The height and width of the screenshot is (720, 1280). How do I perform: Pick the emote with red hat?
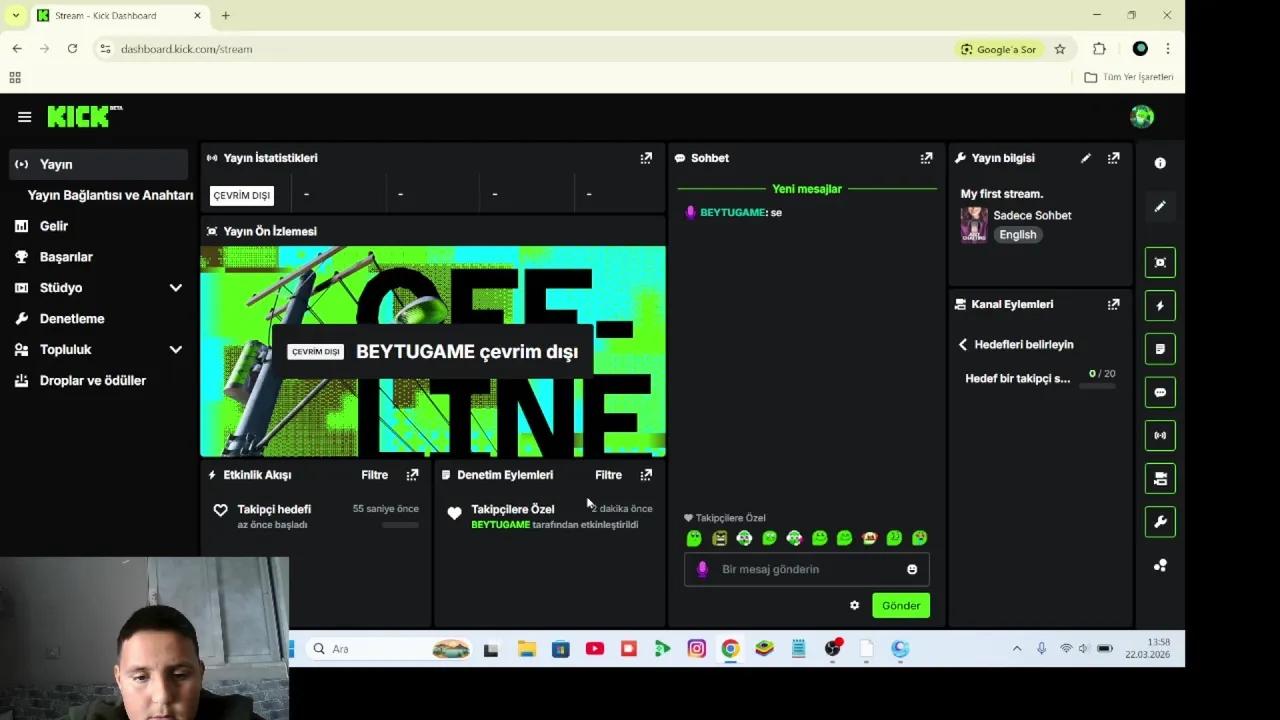point(869,538)
